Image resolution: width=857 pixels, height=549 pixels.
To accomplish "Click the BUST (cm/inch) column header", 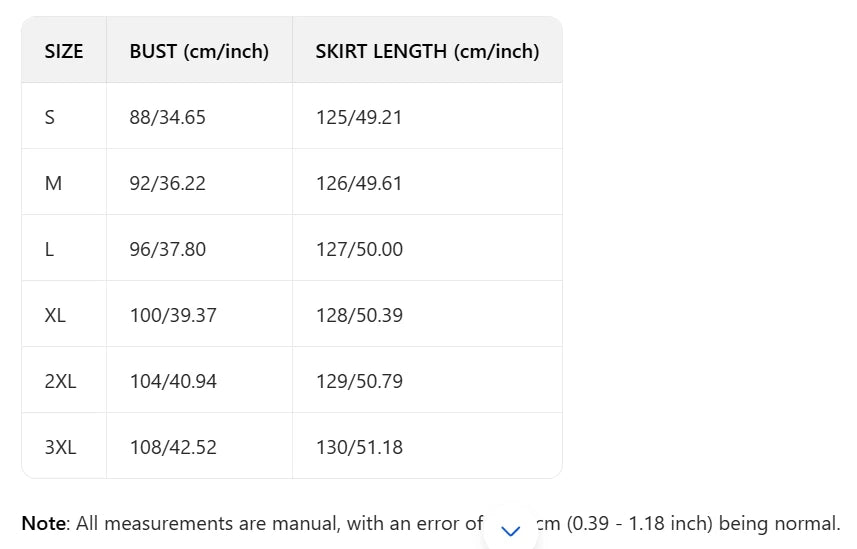I will (199, 51).
